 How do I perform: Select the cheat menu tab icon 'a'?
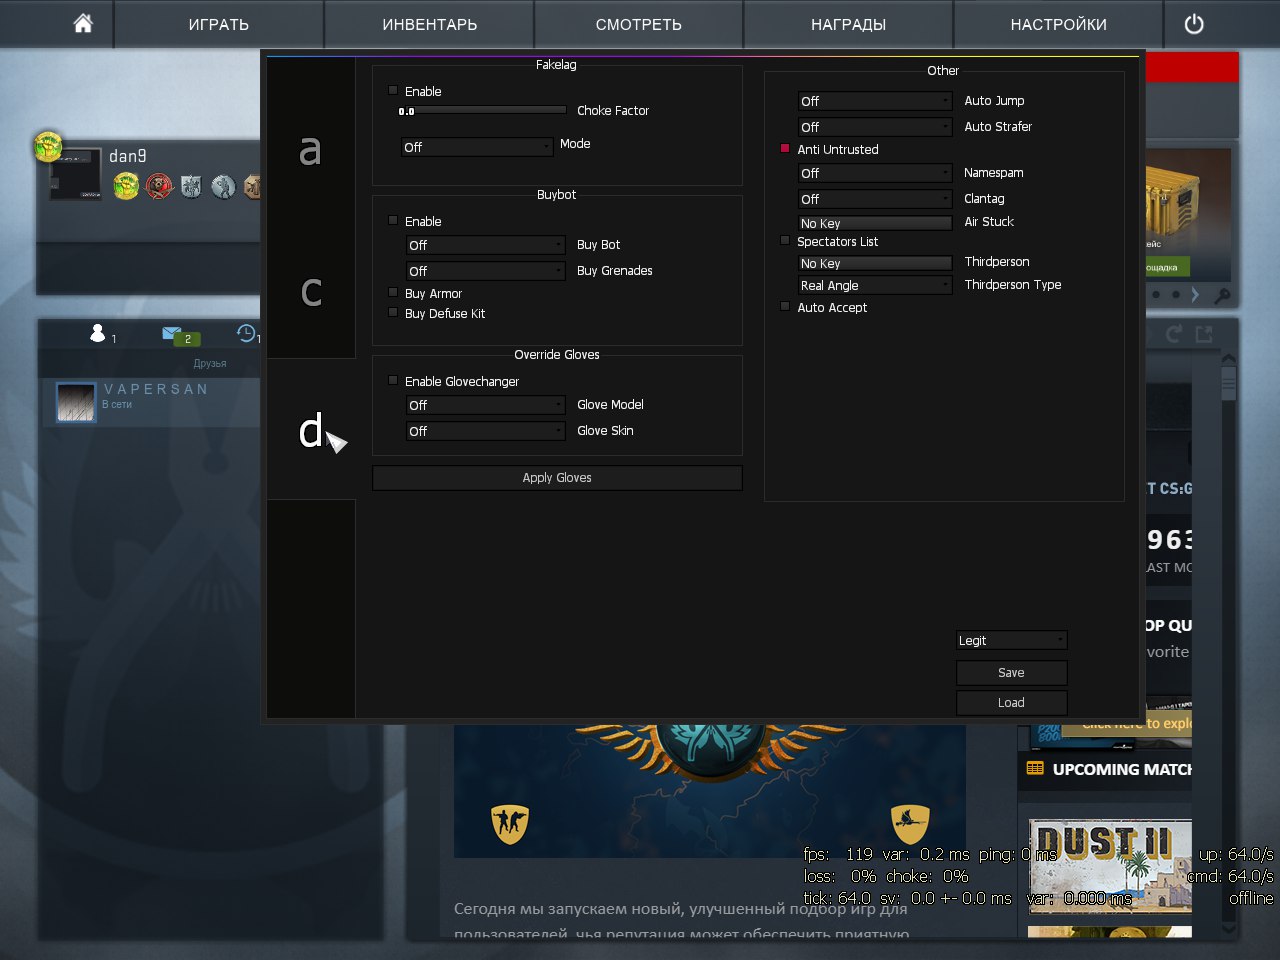point(310,150)
